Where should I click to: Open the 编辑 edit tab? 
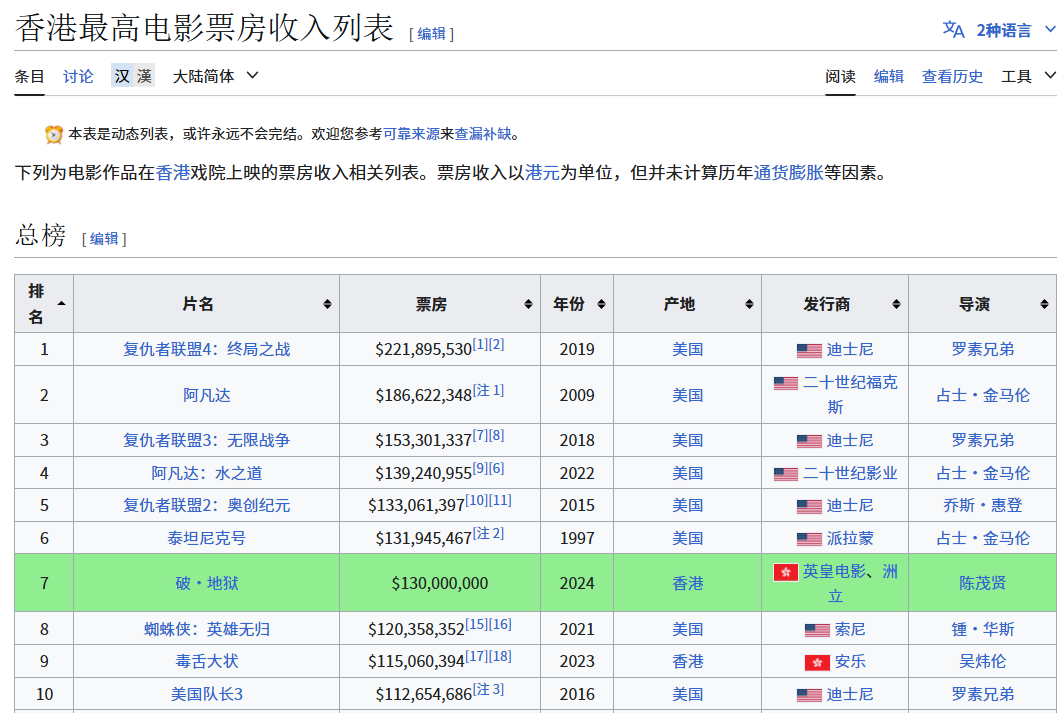pyautogui.click(x=888, y=76)
